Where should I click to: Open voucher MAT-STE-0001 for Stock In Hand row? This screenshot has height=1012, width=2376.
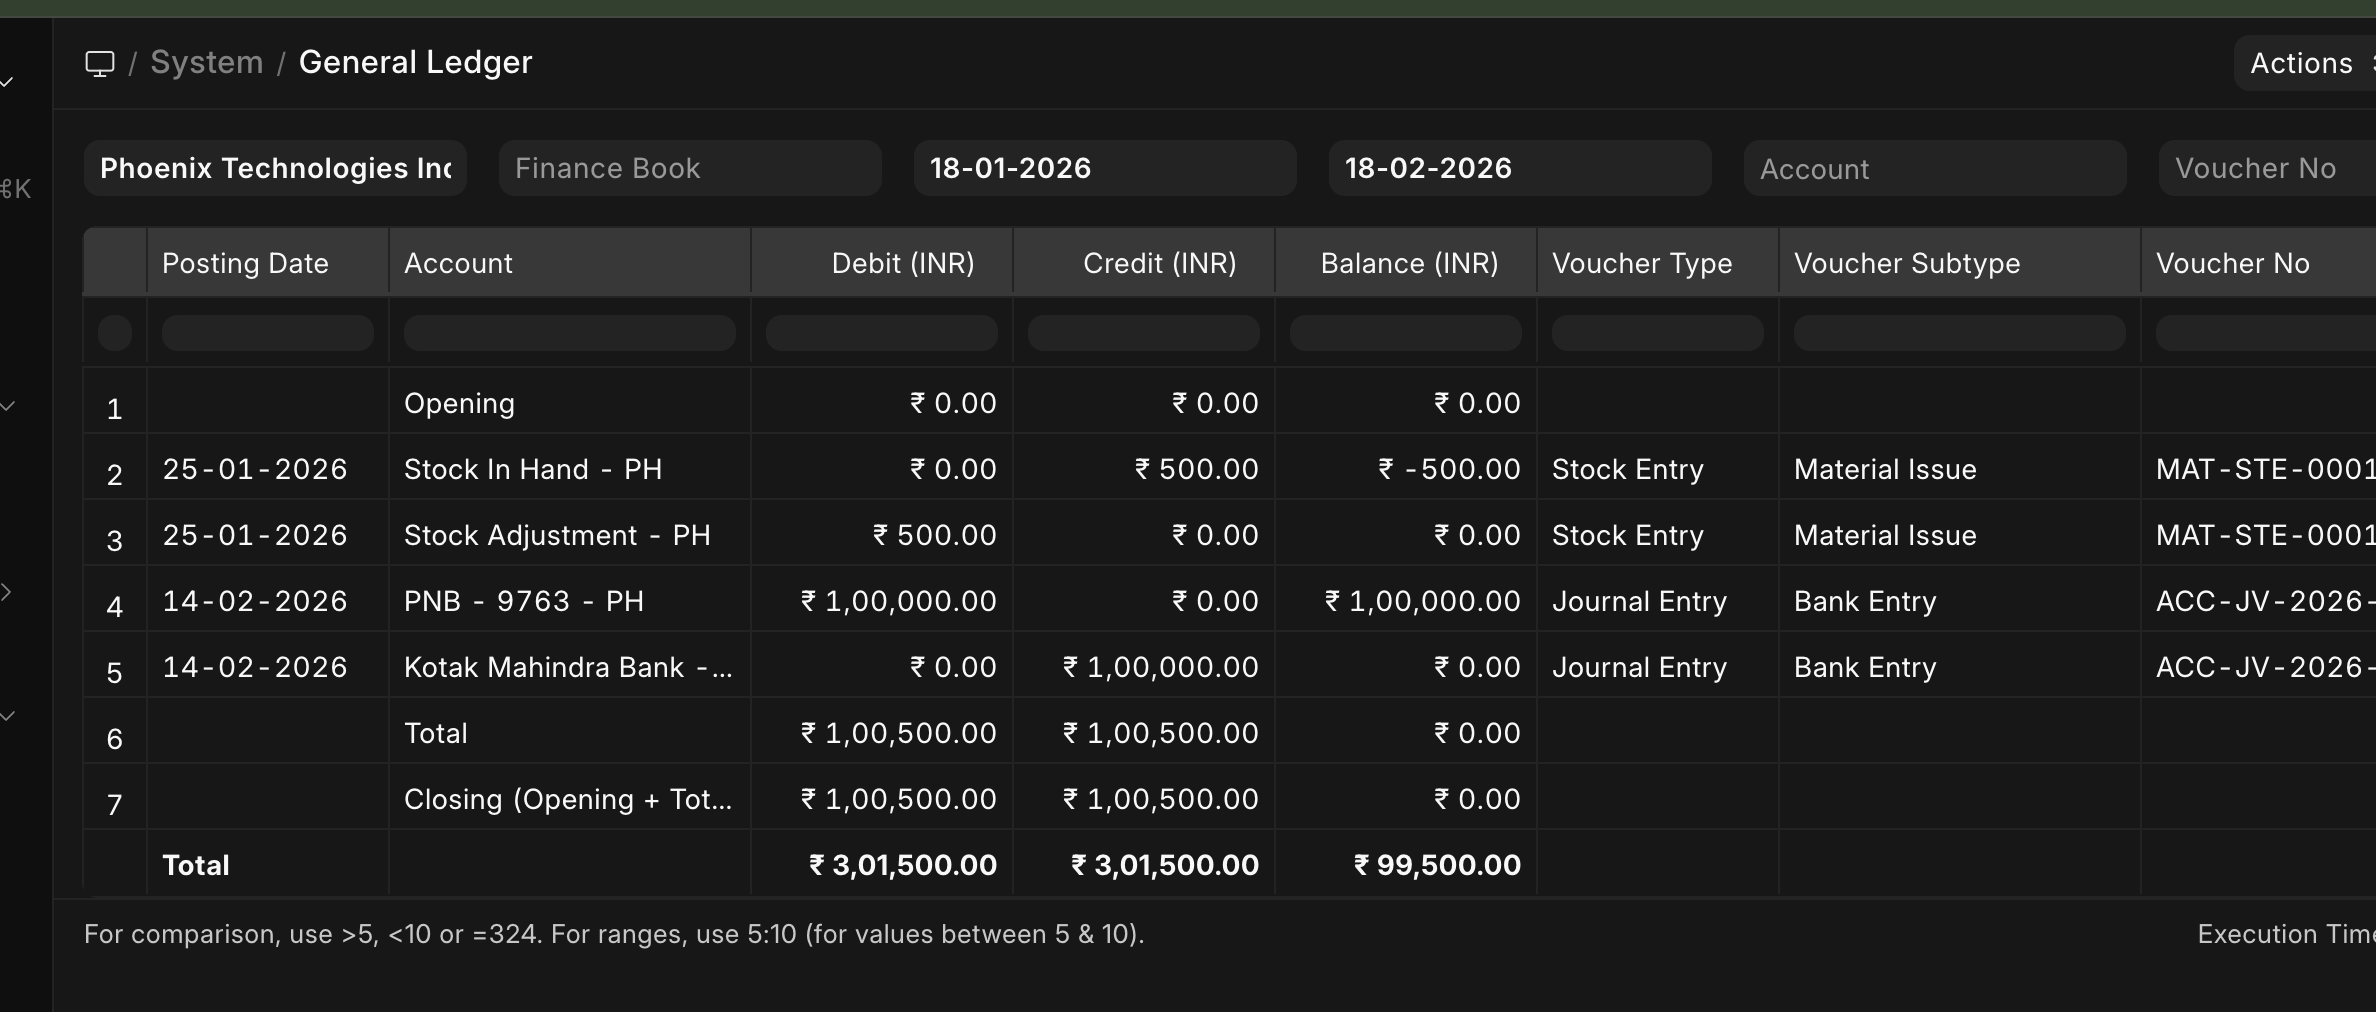pos(2264,469)
